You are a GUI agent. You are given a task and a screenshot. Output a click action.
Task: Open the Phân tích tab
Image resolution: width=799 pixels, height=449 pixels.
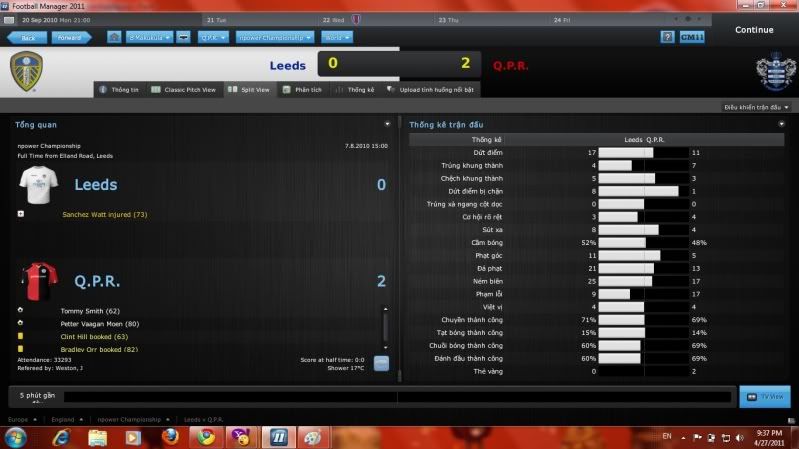coord(302,90)
